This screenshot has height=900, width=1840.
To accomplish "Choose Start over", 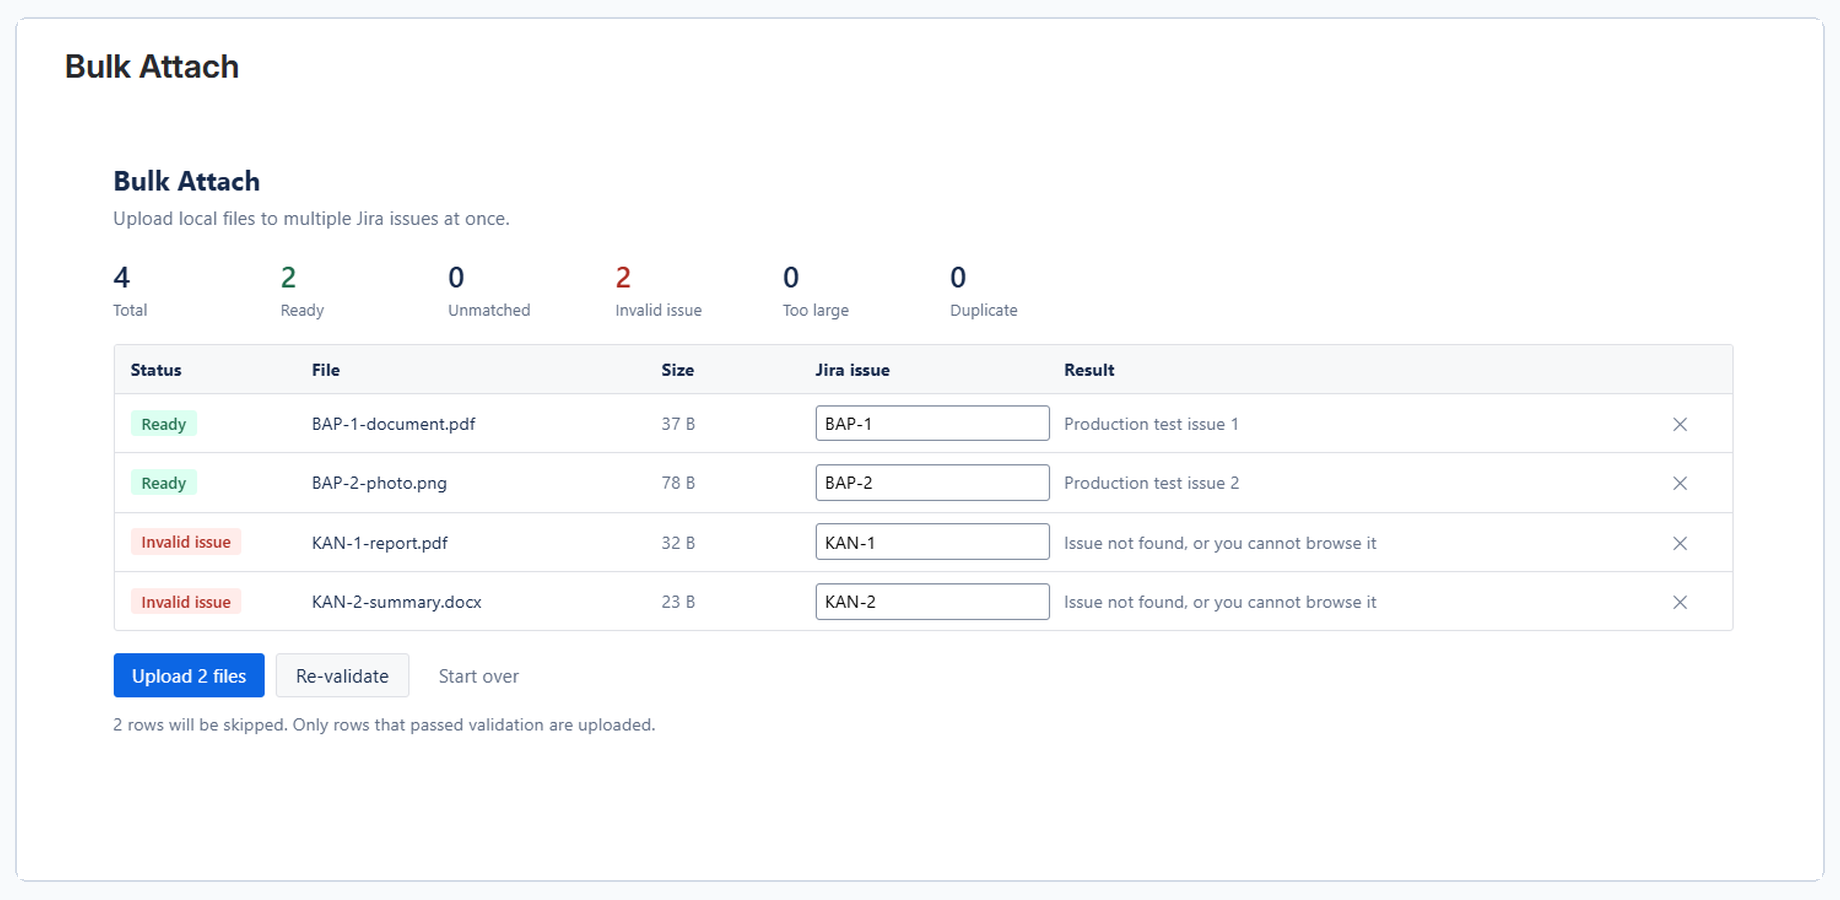I will point(478,676).
